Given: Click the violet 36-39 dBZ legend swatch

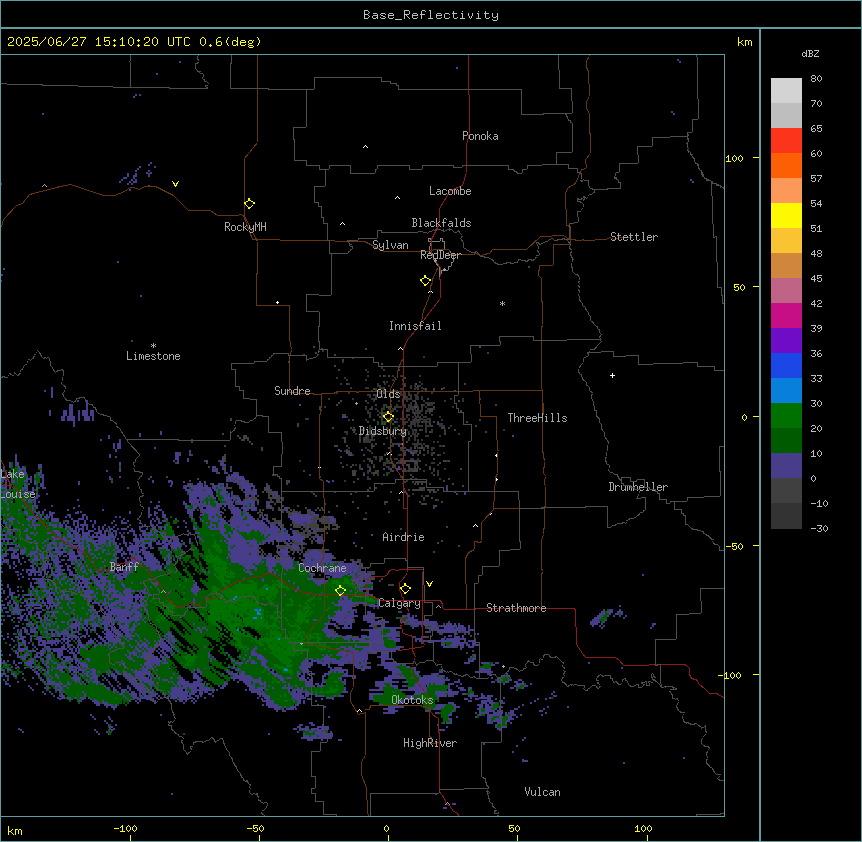Looking at the screenshot, I should point(786,341).
